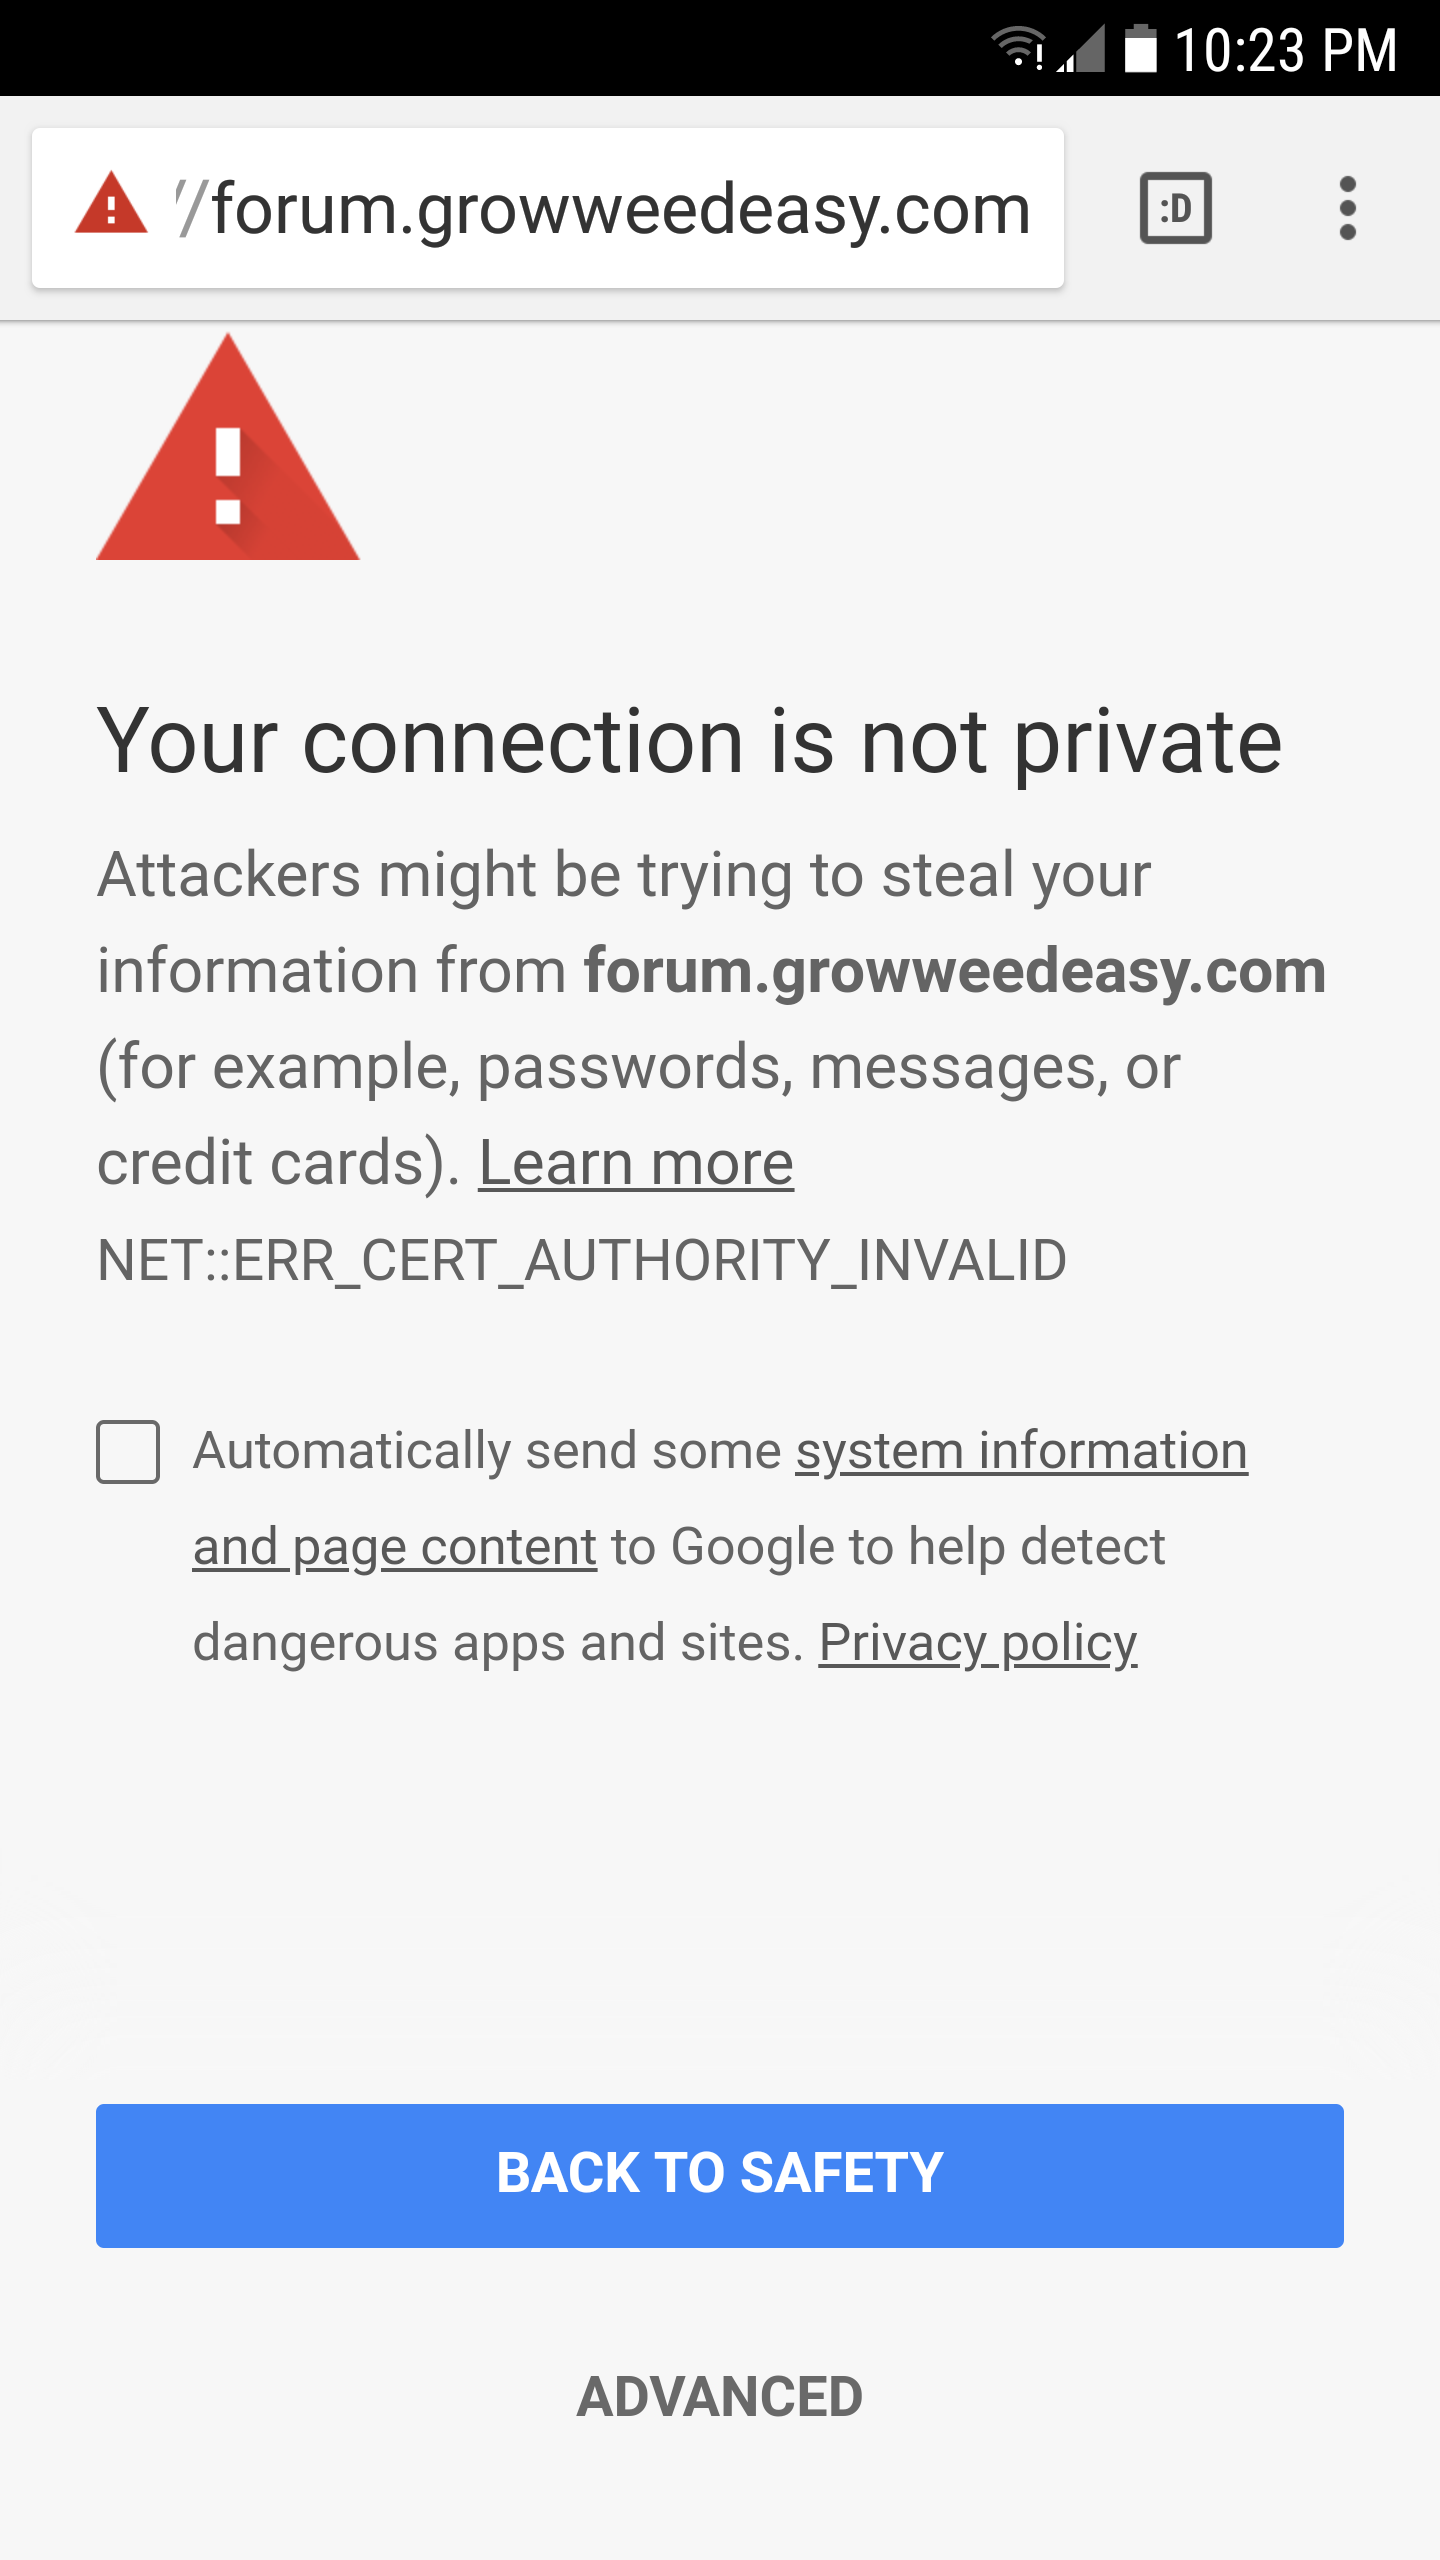
Task: Tap the bold forum.growweedeasy.com text in warning
Action: coord(955,971)
